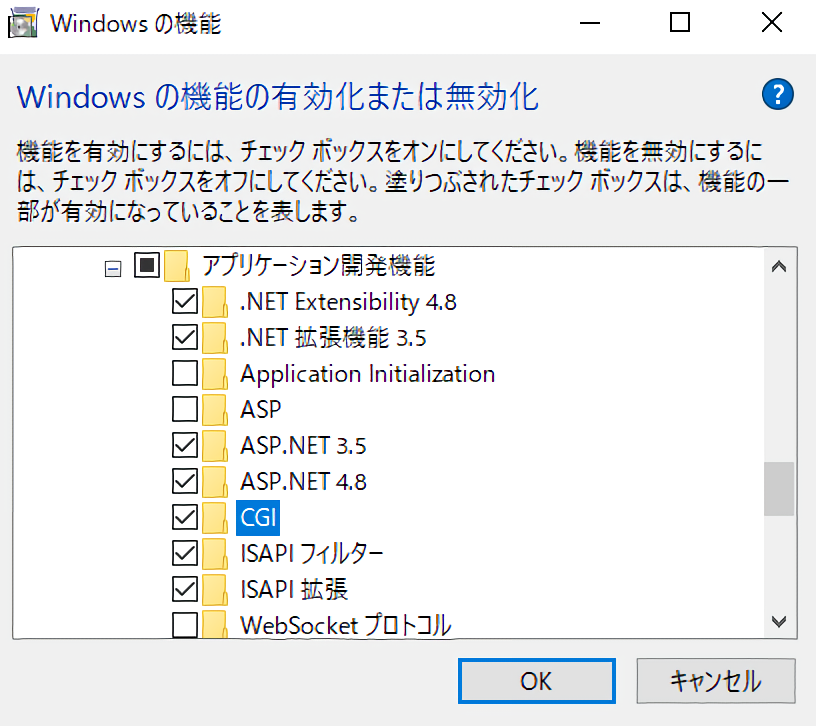Click the folder icon beside ASP.NET 4.8

point(214,481)
